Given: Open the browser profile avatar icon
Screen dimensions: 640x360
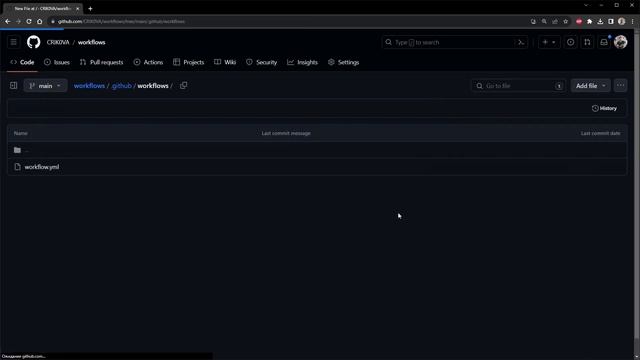Looking at the screenshot, I should tap(621, 21).
